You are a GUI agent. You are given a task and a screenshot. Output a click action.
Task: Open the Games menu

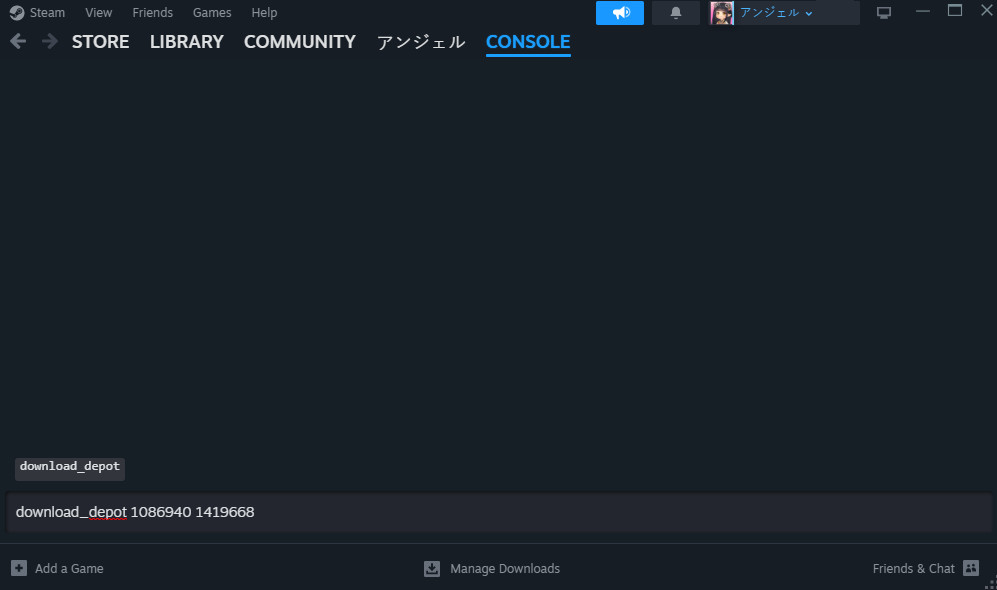pyautogui.click(x=212, y=13)
